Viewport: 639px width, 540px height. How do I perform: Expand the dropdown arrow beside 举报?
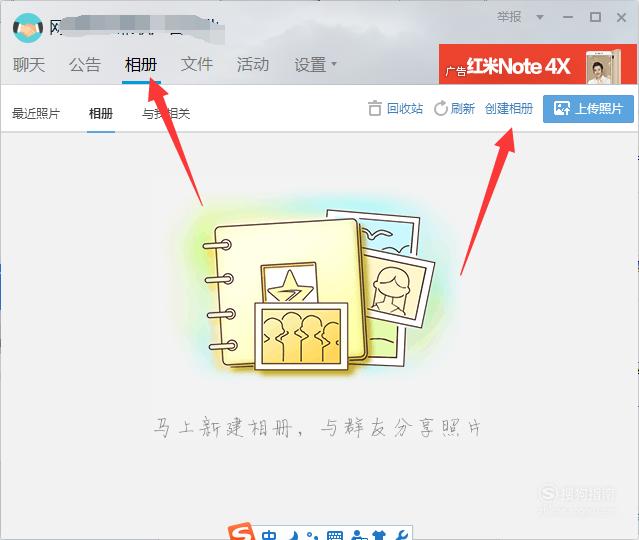tap(540, 17)
